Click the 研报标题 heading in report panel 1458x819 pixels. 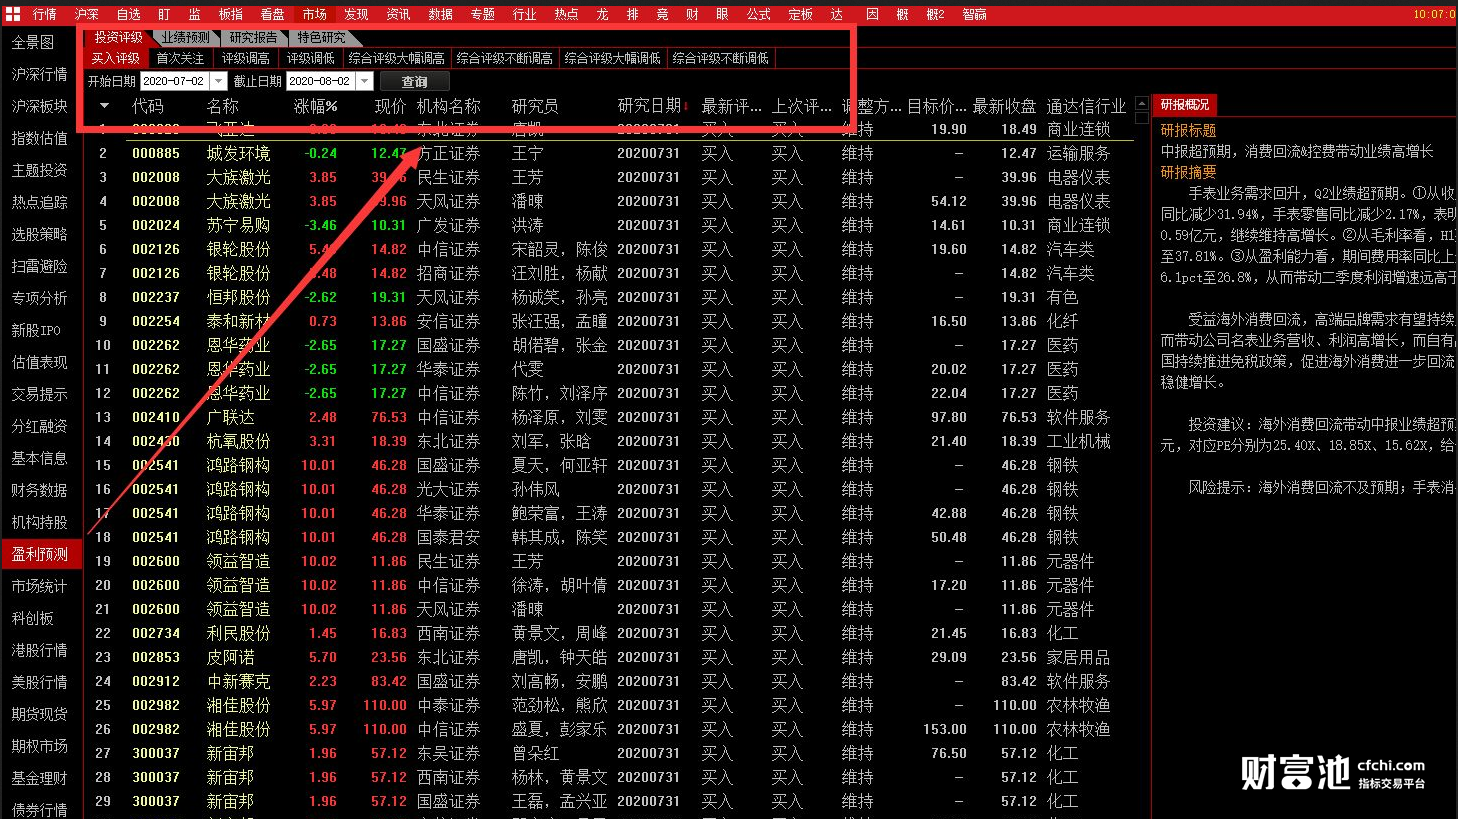(1188, 130)
